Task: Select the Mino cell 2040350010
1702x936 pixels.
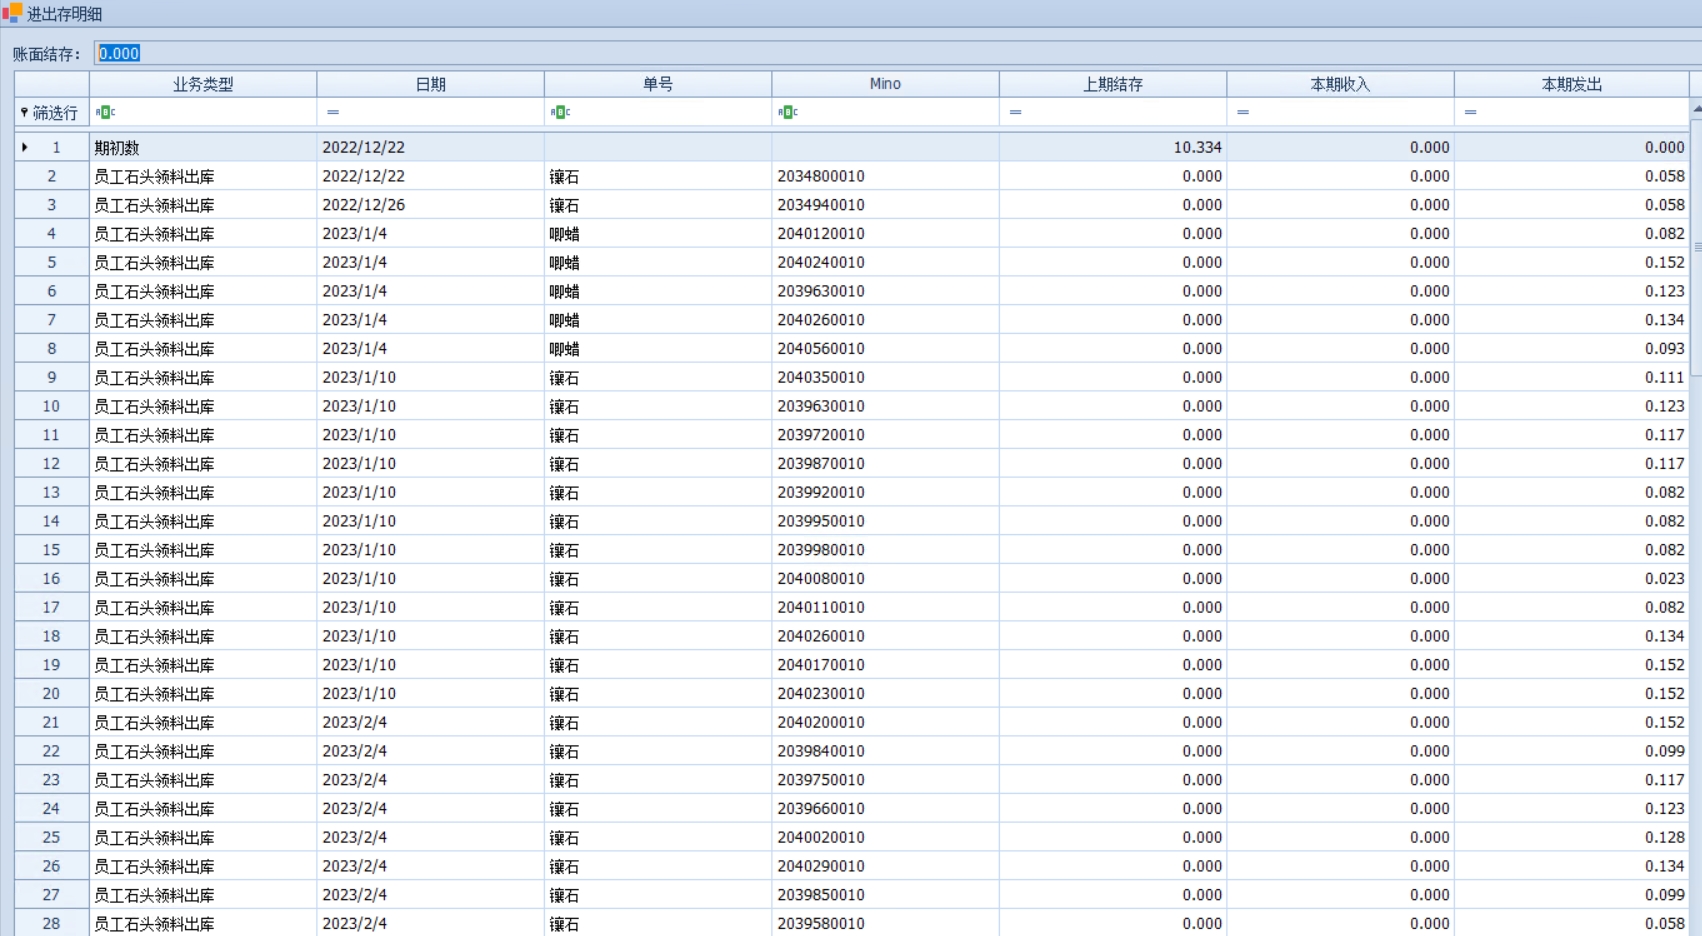Action: [821, 377]
